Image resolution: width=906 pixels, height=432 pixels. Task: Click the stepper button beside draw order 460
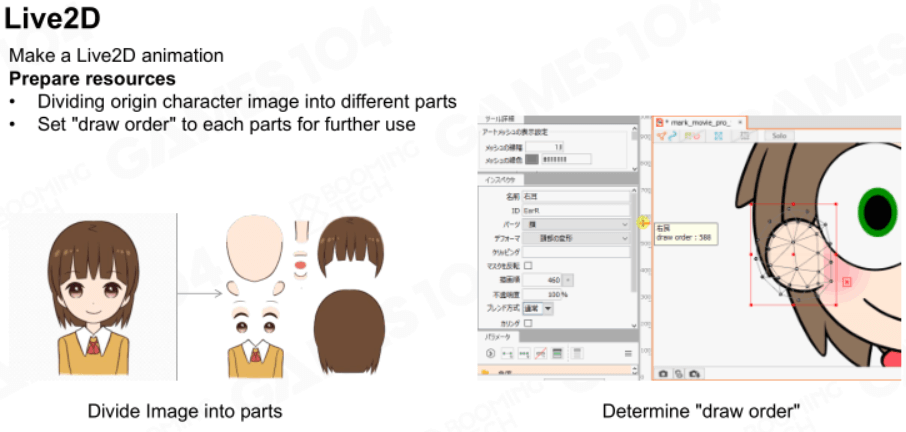coord(569,280)
